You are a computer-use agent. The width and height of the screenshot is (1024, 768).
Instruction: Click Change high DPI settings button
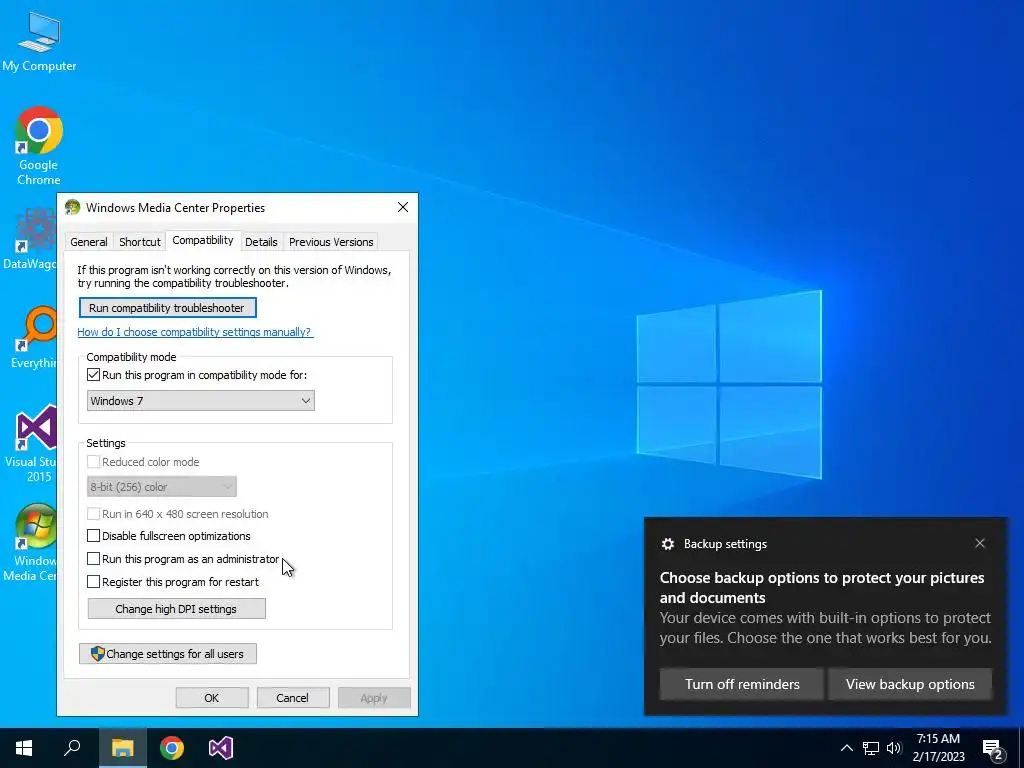tap(176, 609)
